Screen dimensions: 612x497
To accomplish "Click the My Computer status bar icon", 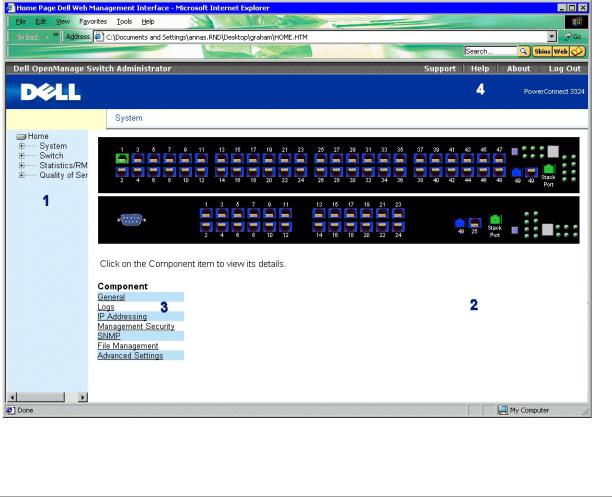I will (502, 410).
